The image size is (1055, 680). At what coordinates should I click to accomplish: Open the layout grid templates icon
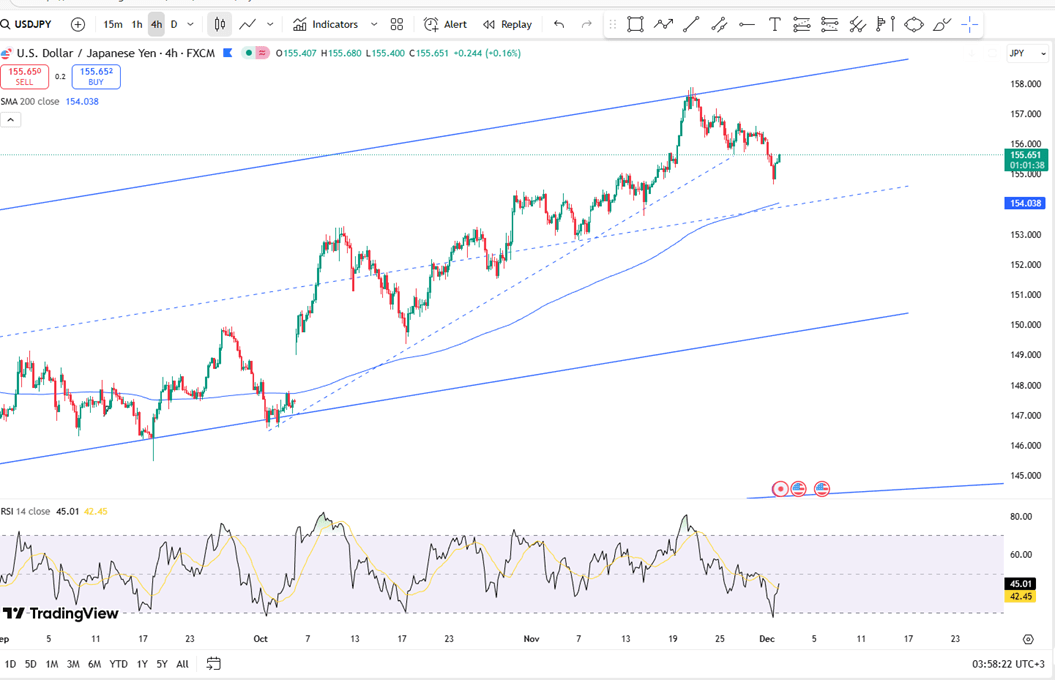point(397,24)
